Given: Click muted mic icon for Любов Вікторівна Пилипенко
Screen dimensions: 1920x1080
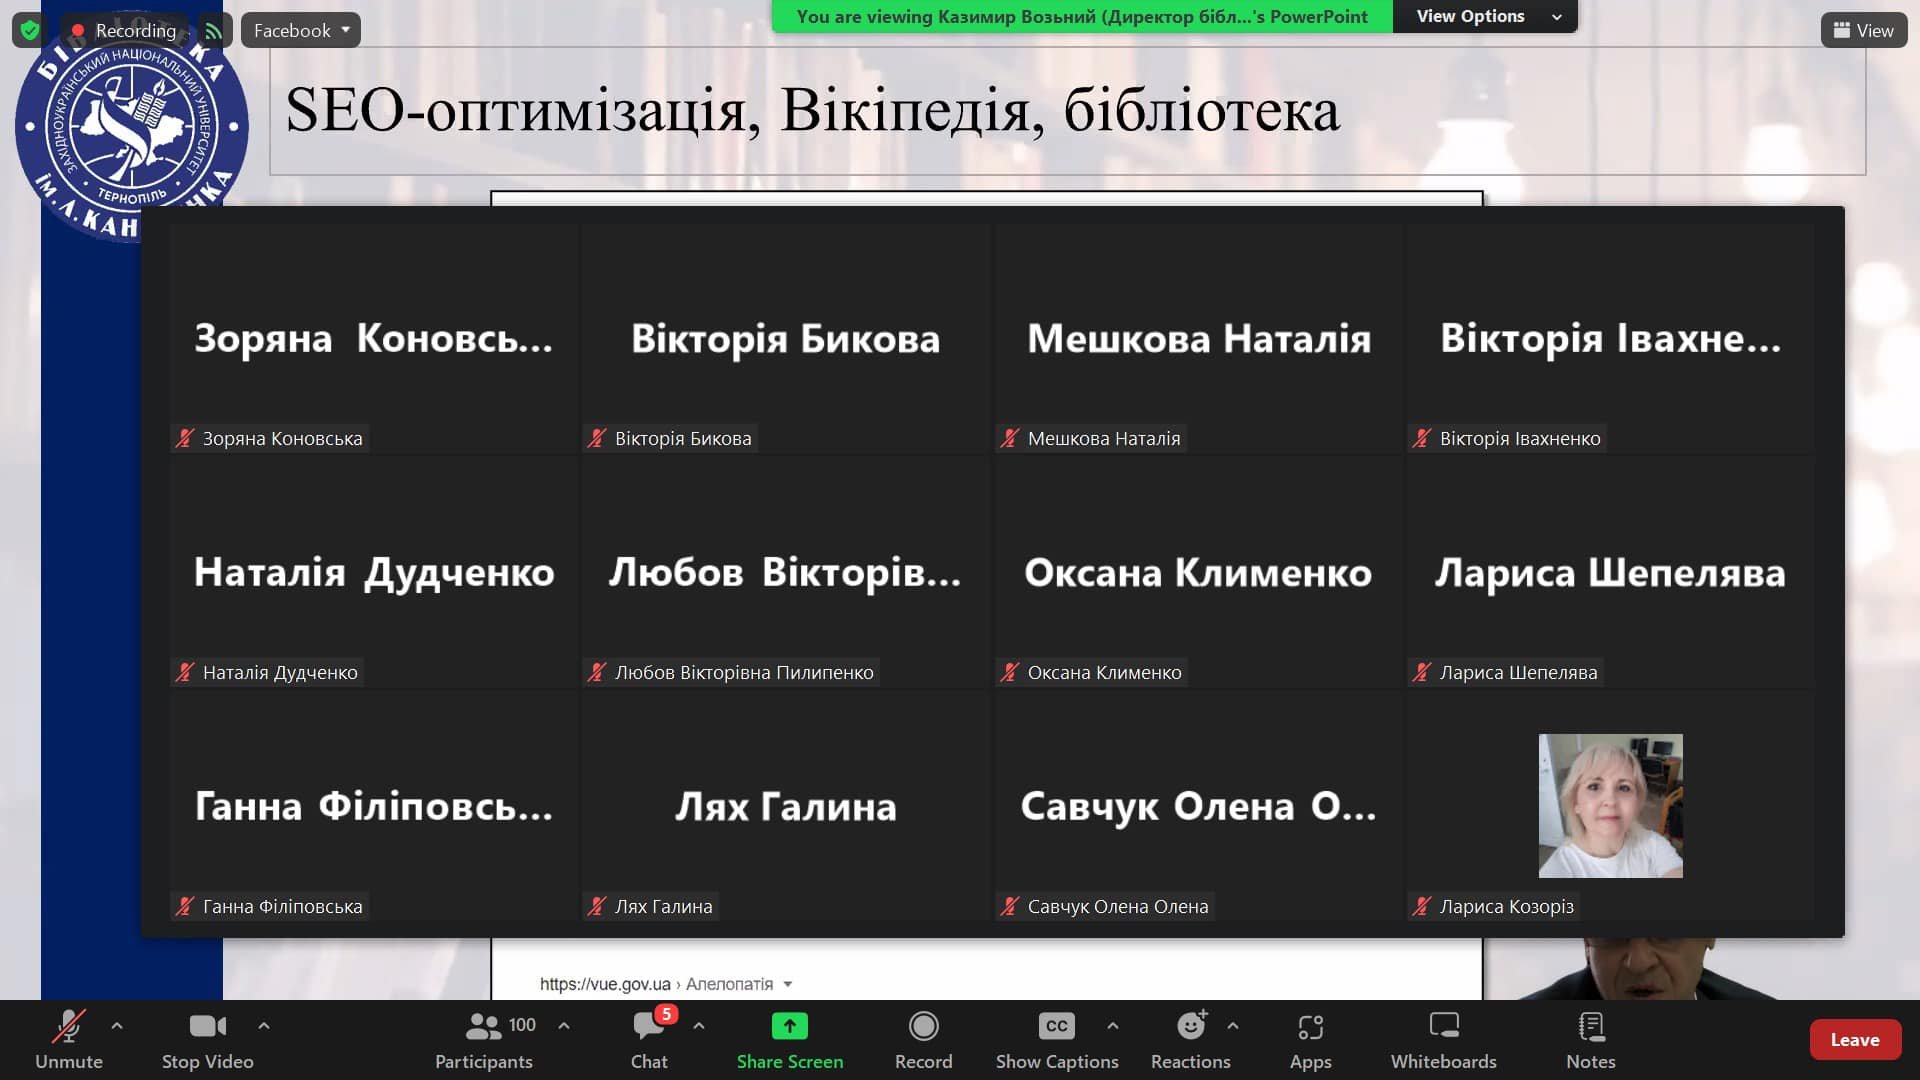Looking at the screenshot, I should coord(597,672).
